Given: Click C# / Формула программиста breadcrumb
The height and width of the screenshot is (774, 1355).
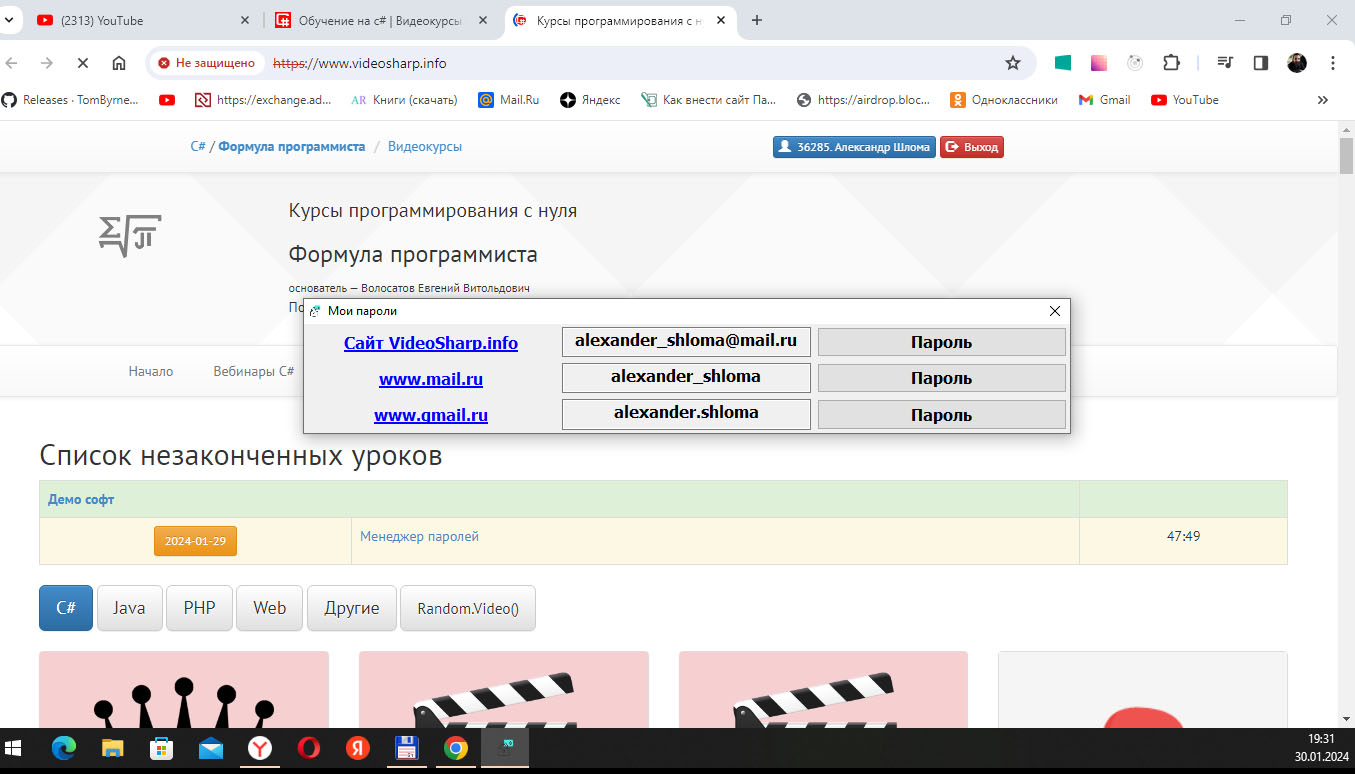Looking at the screenshot, I should tap(278, 146).
